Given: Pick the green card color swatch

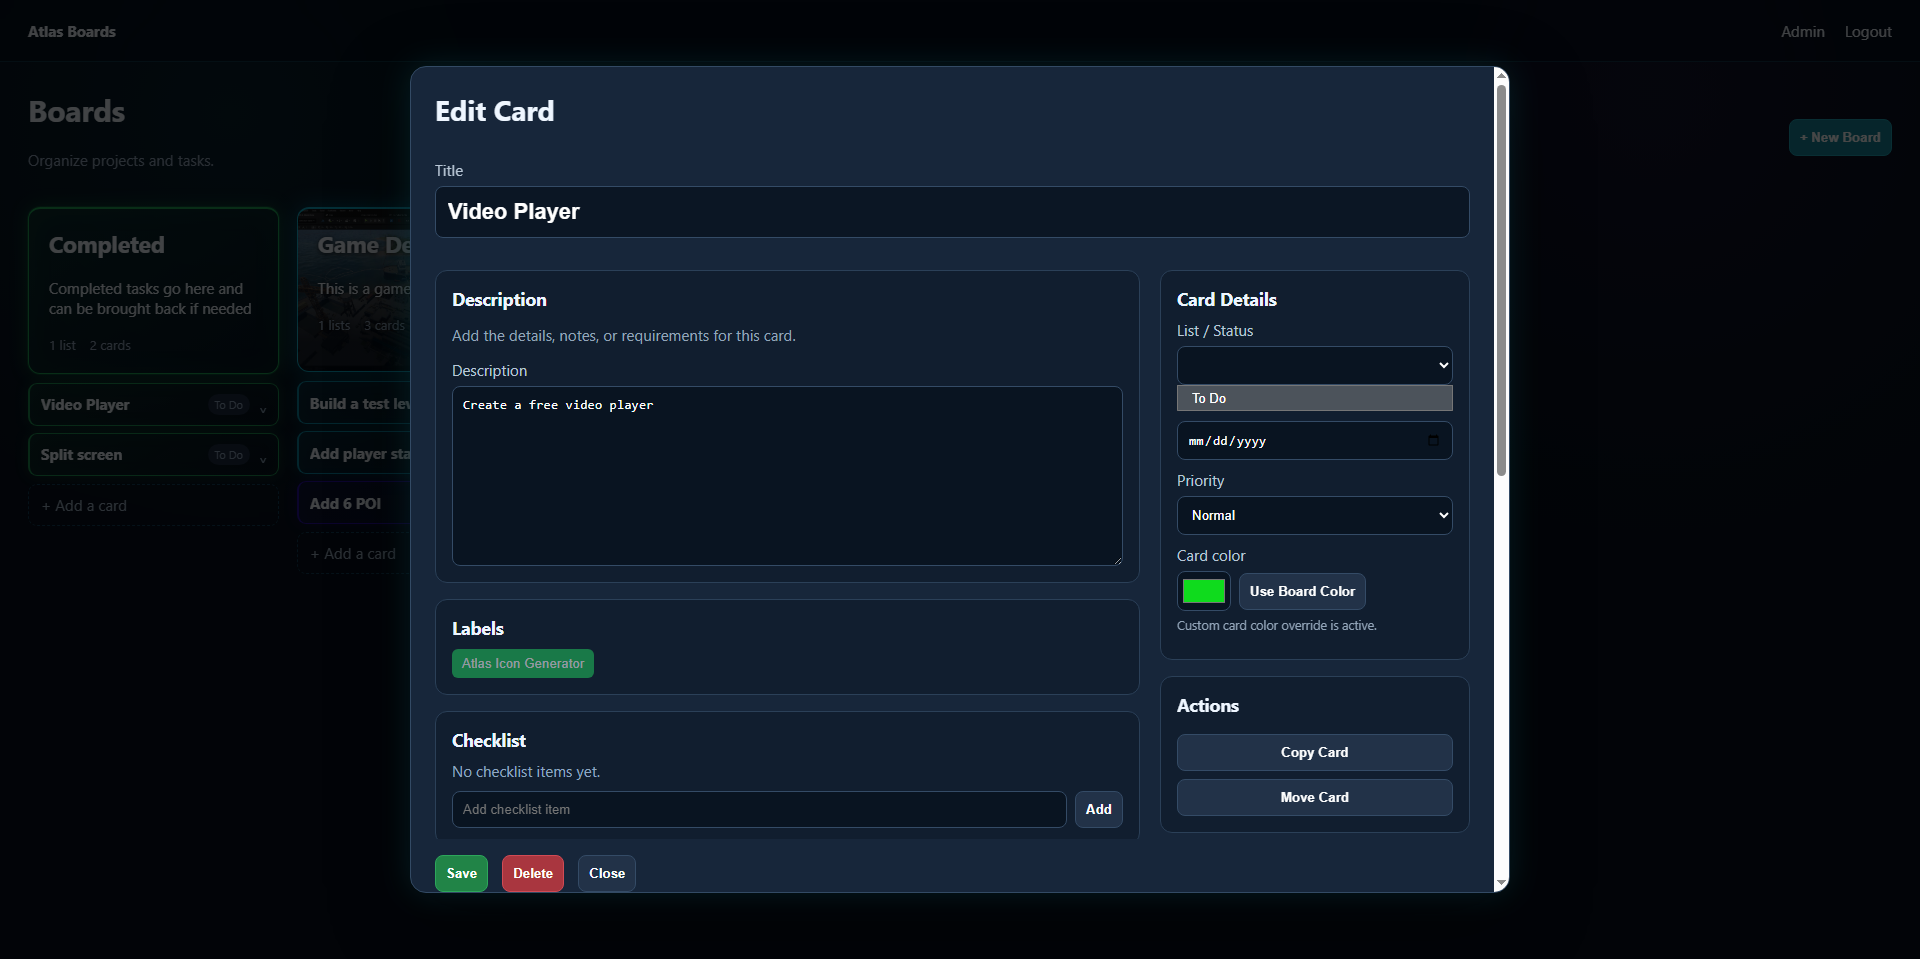Looking at the screenshot, I should [1203, 591].
